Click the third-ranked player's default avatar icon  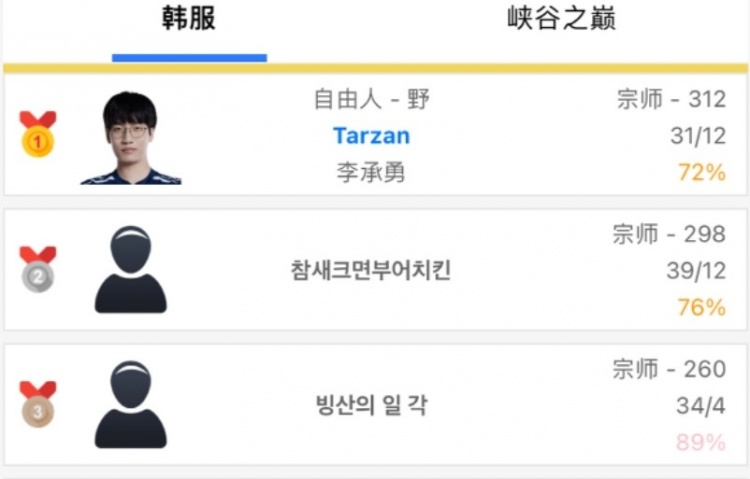point(131,404)
